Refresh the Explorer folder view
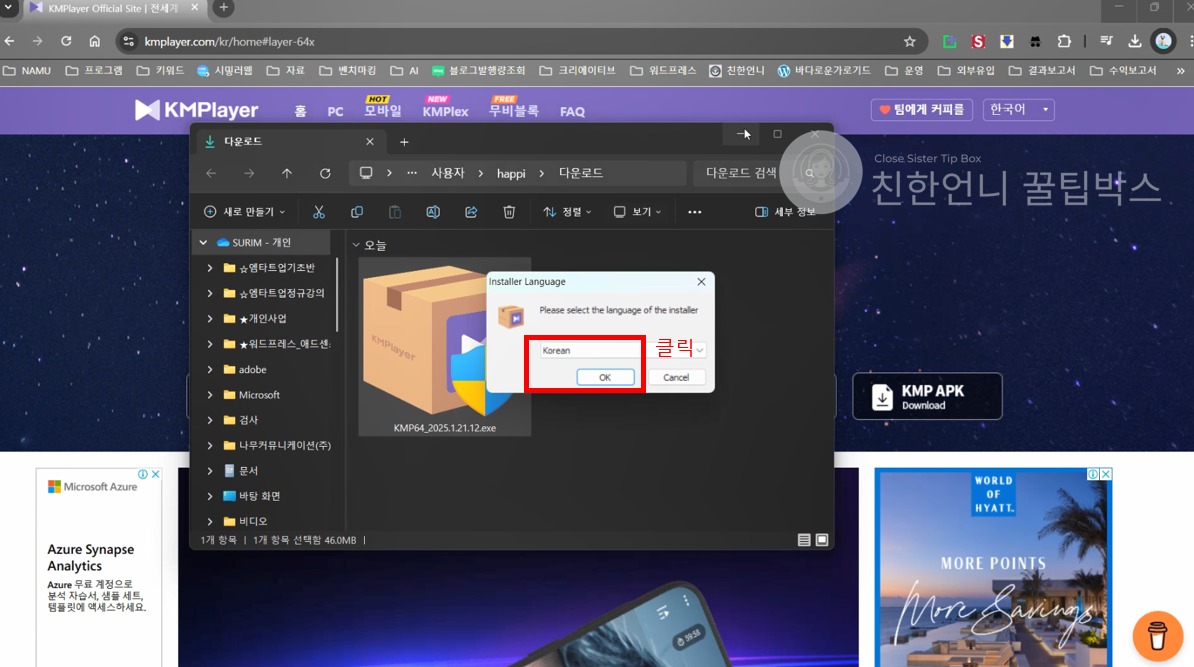Image resolution: width=1194 pixels, height=667 pixels. tap(325, 174)
